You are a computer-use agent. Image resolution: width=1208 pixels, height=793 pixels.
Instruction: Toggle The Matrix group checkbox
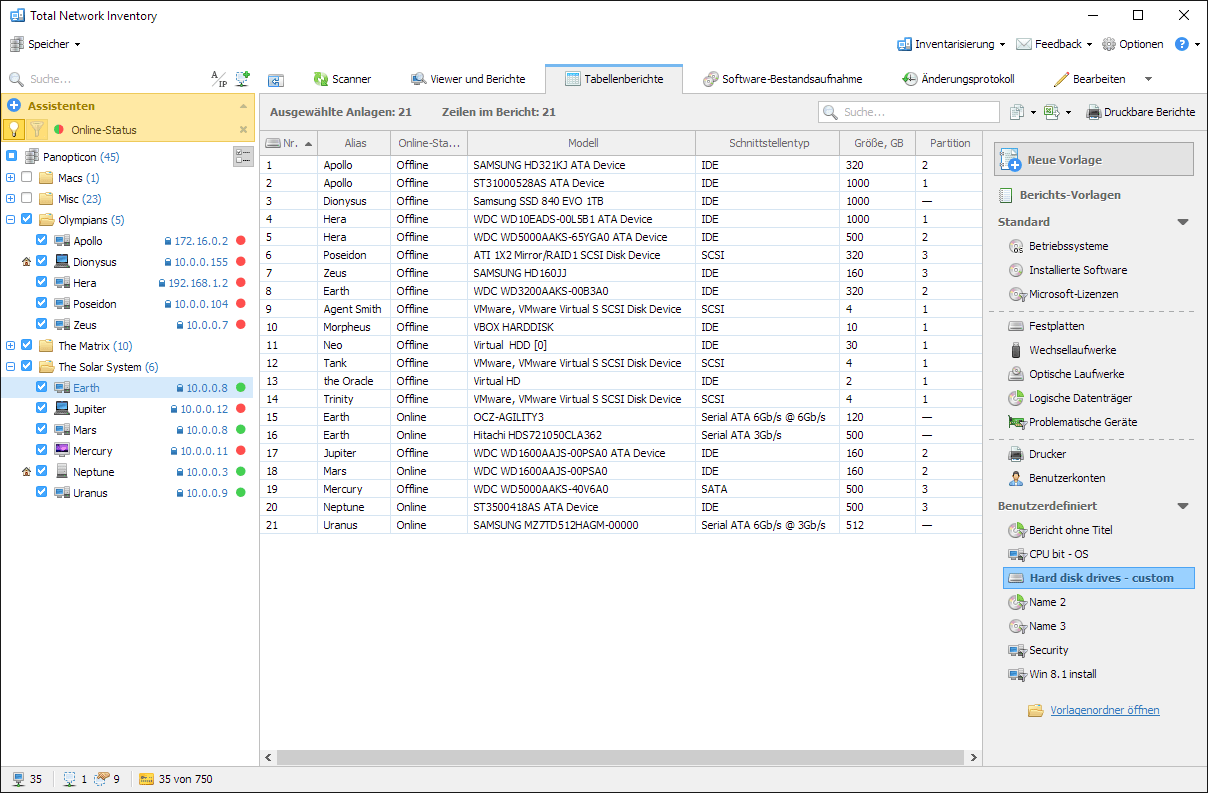(x=27, y=346)
